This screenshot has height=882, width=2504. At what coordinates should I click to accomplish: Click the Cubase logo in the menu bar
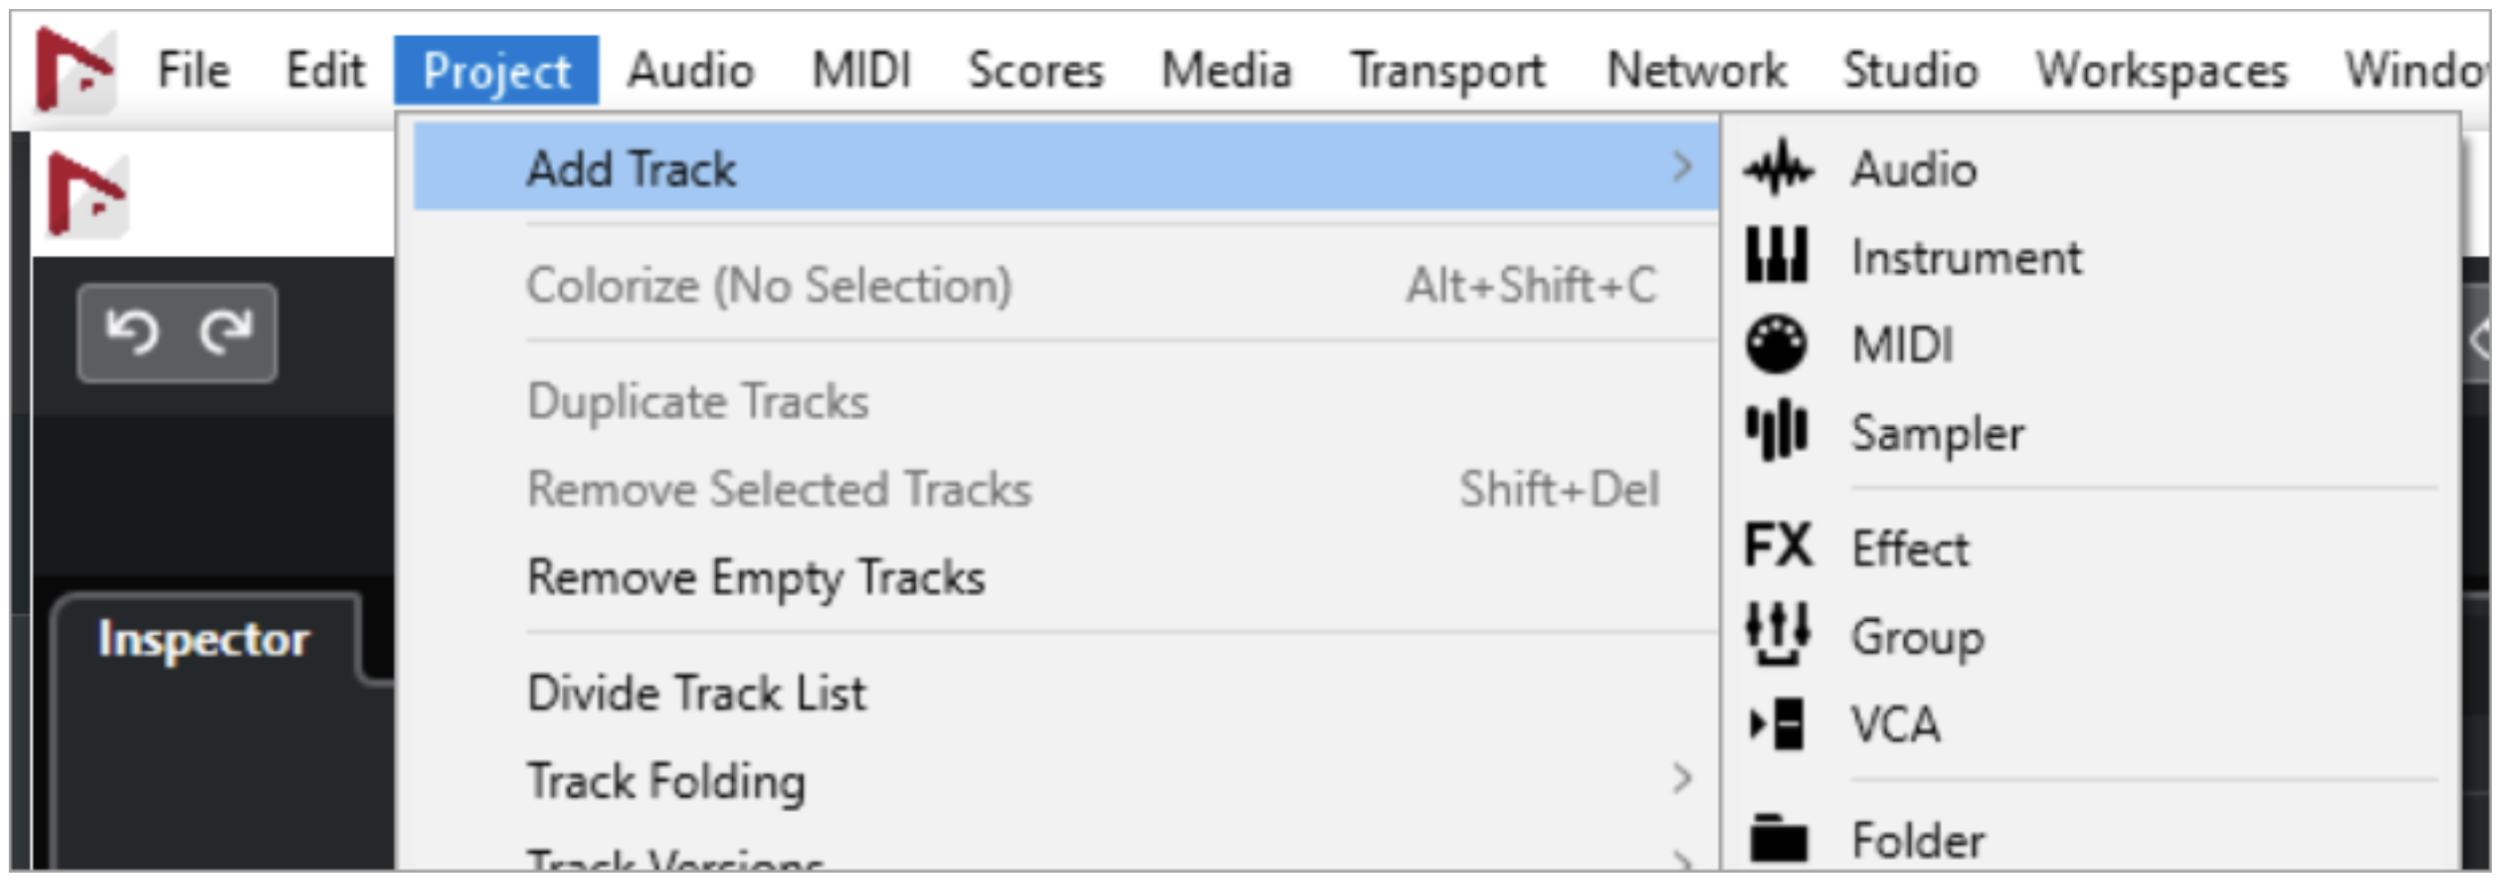click(x=73, y=70)
